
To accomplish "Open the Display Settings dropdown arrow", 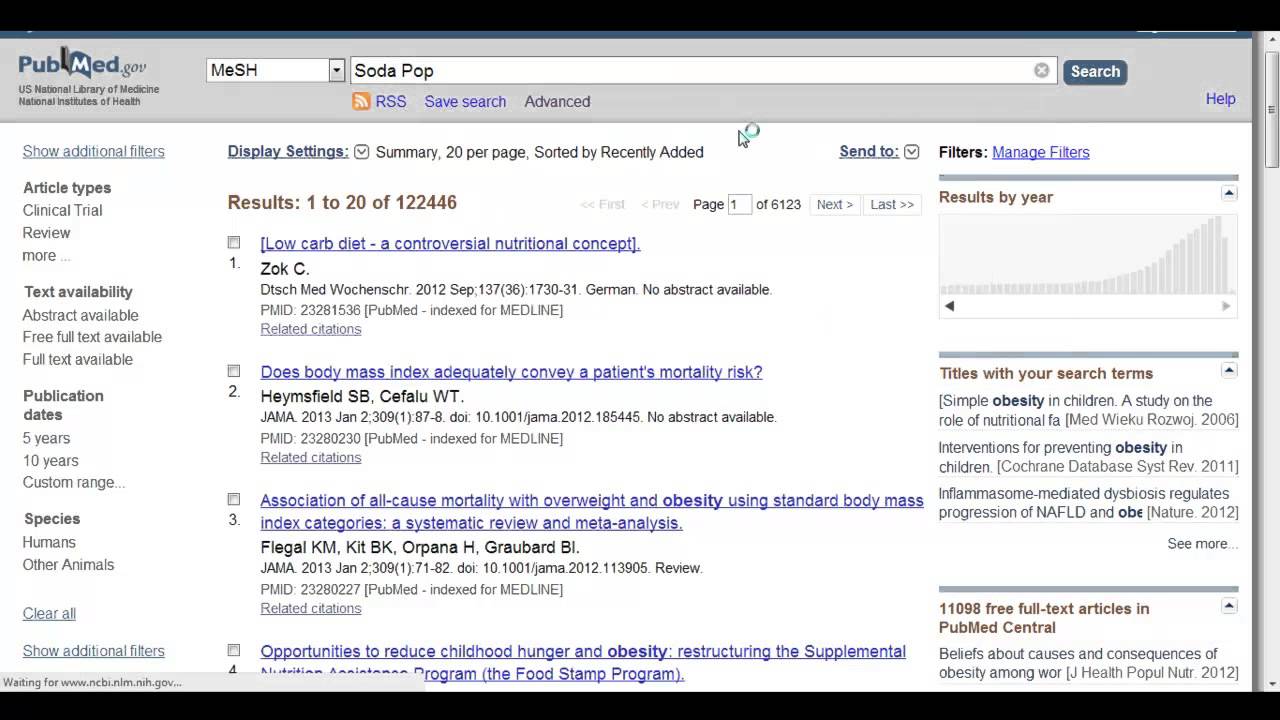I will tap(362, 152).
